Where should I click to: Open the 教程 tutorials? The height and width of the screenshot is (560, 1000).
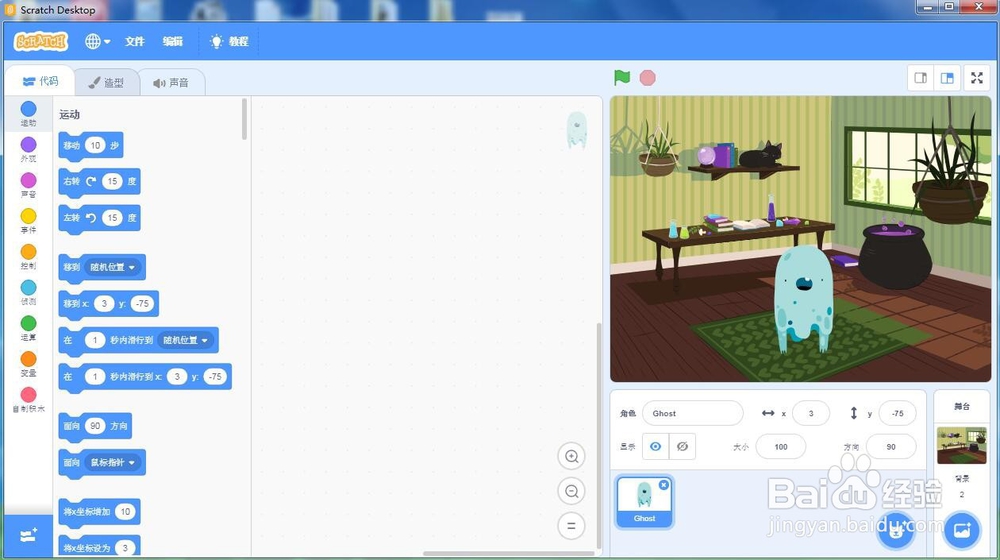(229, 41)
